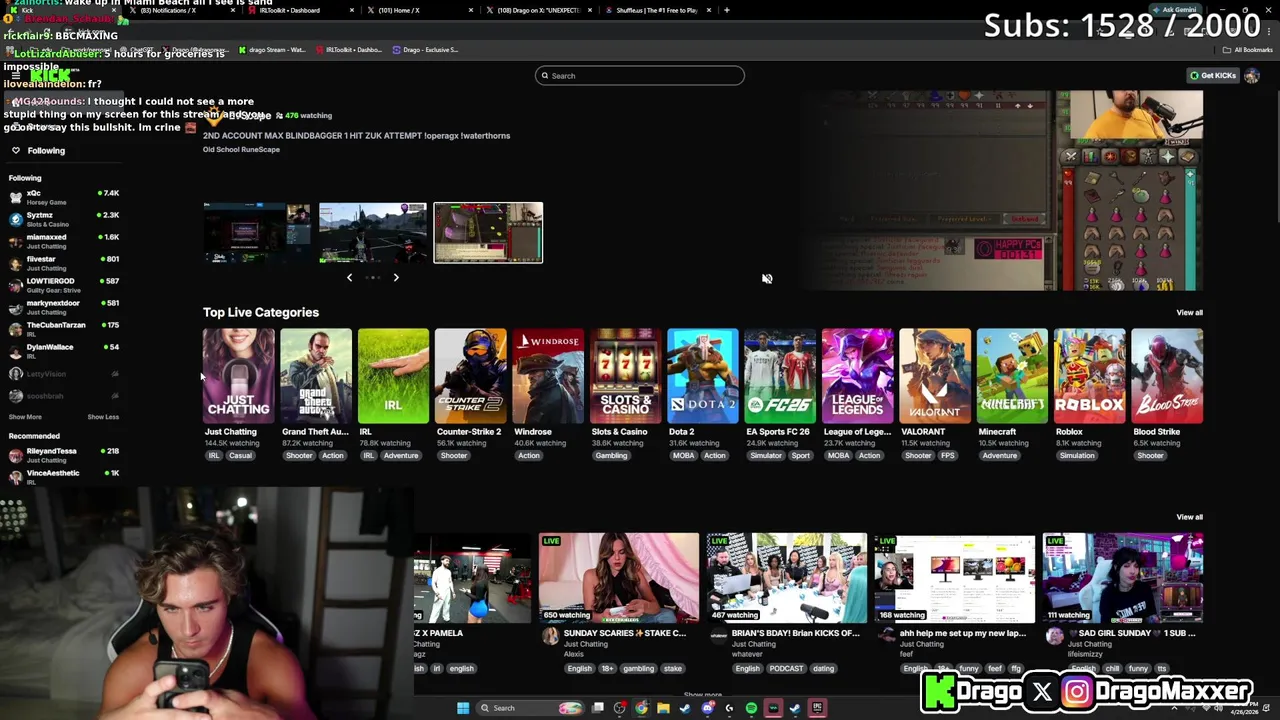Viewport: 1280px width, 720px height.
Task: Click the Kick search field
Action: click(640, 76)
